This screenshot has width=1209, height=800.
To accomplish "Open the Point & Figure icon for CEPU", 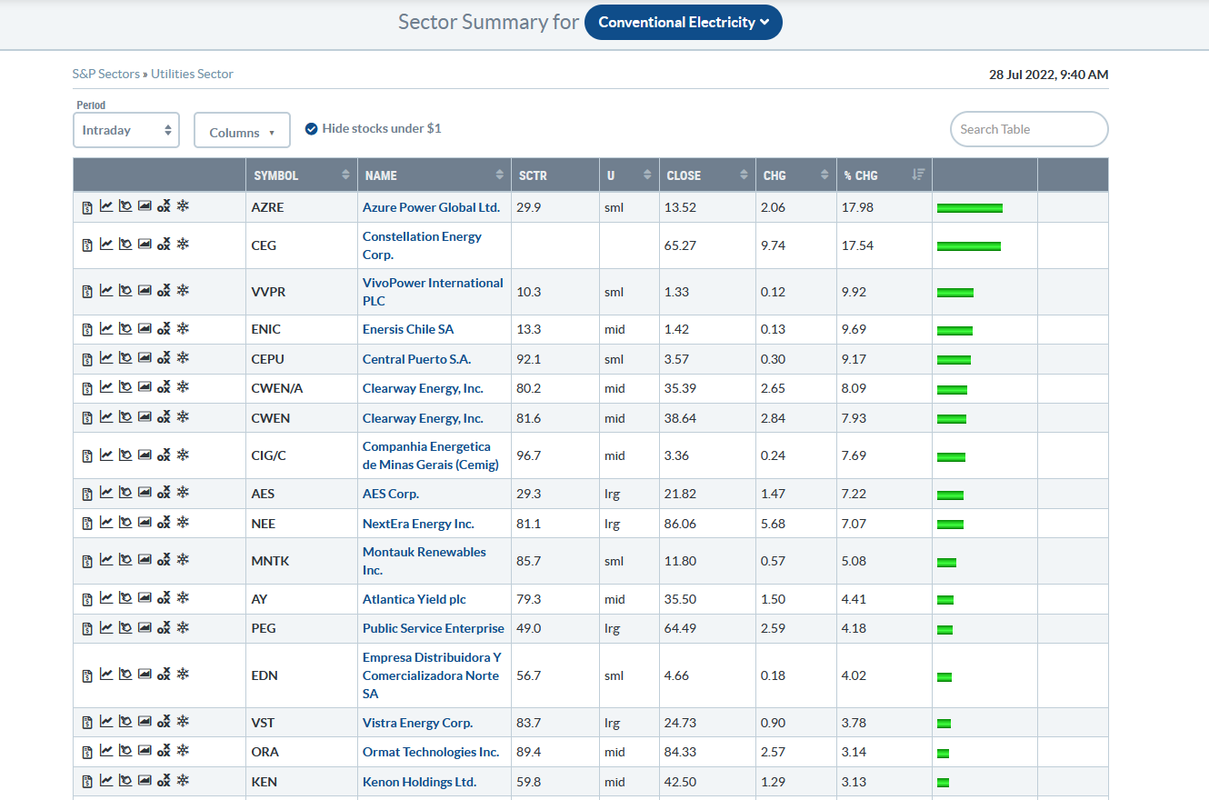I will [164, 358].
